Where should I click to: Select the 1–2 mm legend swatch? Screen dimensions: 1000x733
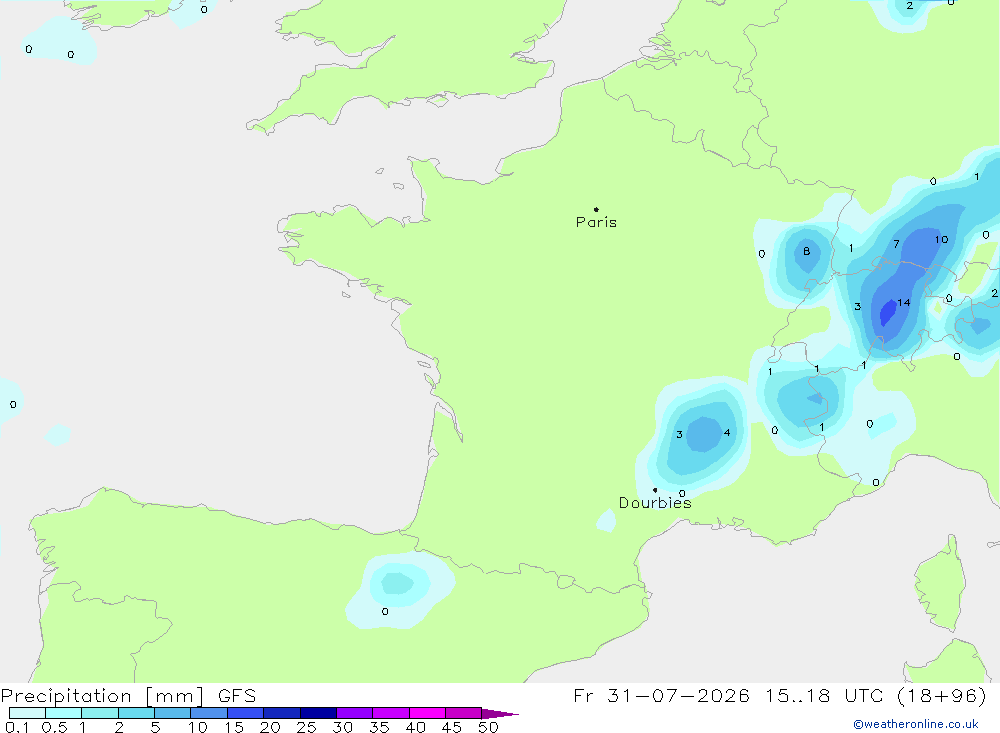100,713
